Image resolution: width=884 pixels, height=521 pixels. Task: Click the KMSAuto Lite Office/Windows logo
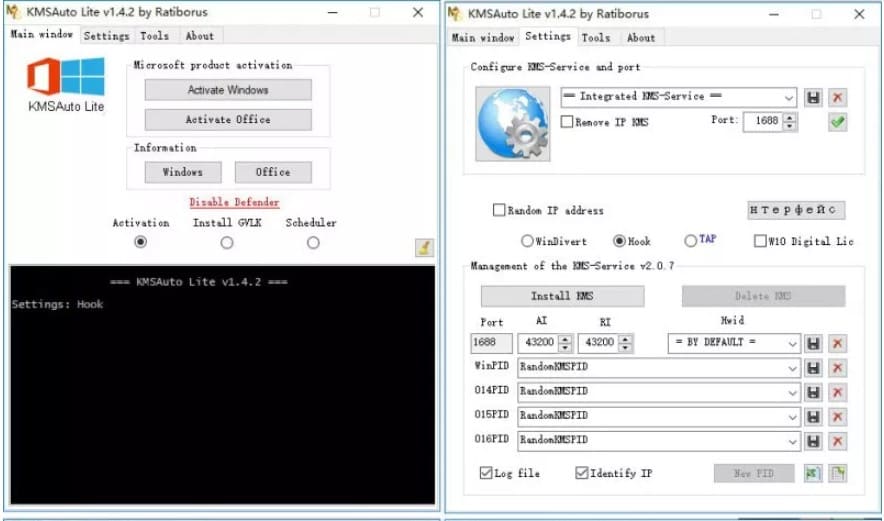66,76
